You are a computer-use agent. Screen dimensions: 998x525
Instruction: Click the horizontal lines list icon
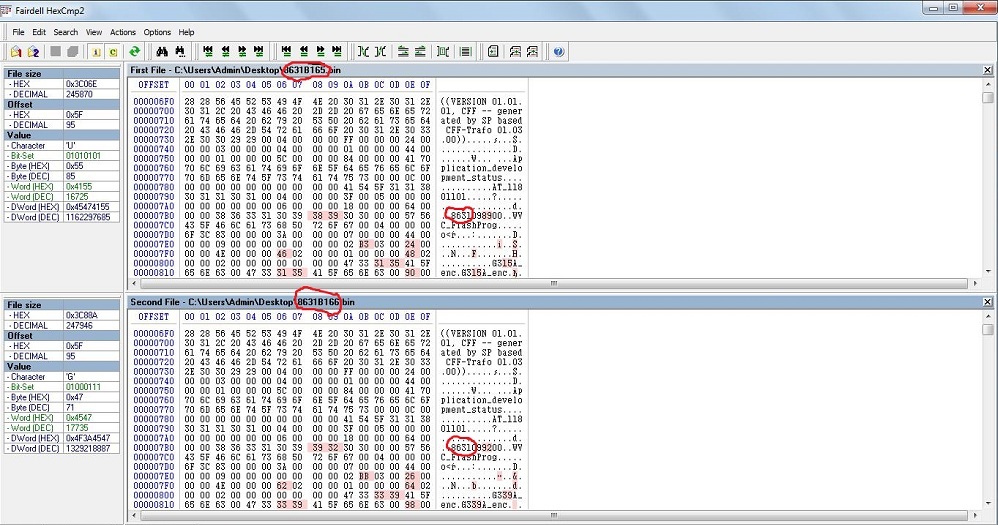[x=465, y=52]
